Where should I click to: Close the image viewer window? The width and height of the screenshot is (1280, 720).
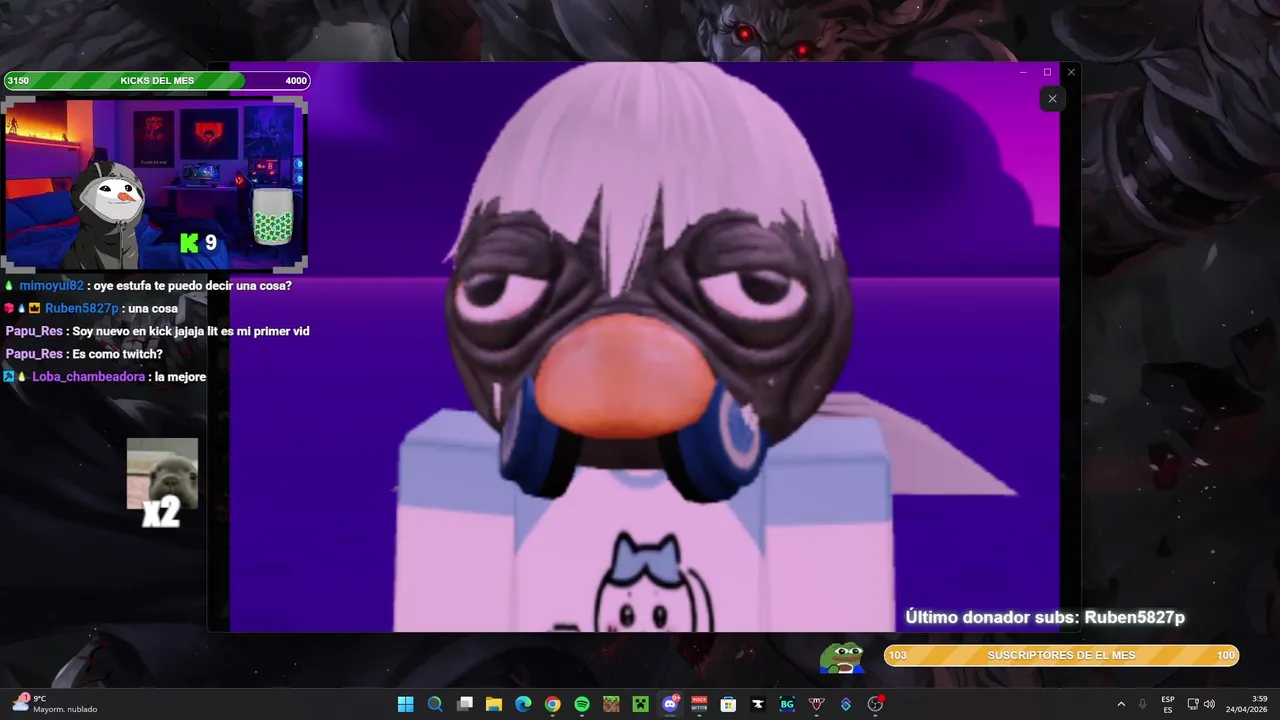1071,72
